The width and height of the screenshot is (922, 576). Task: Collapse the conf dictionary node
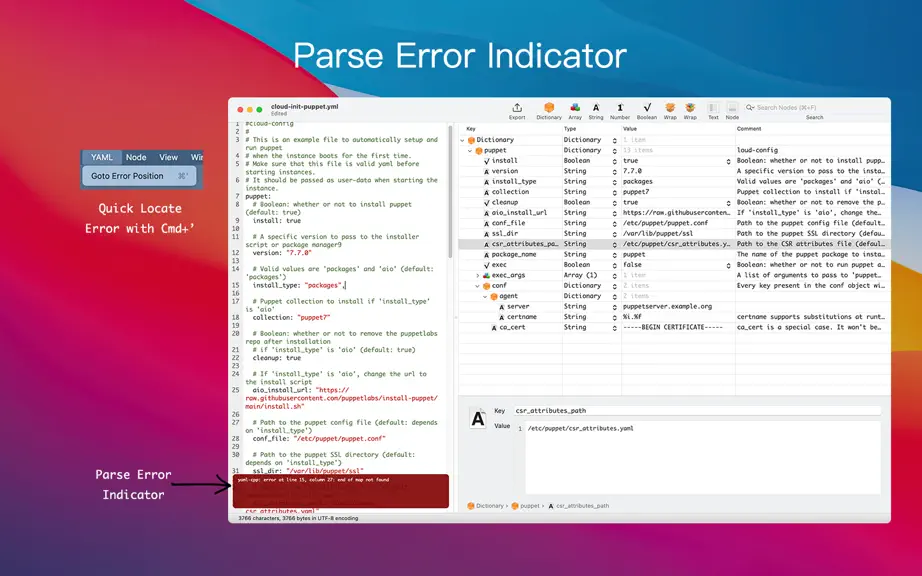click(477, 286)
